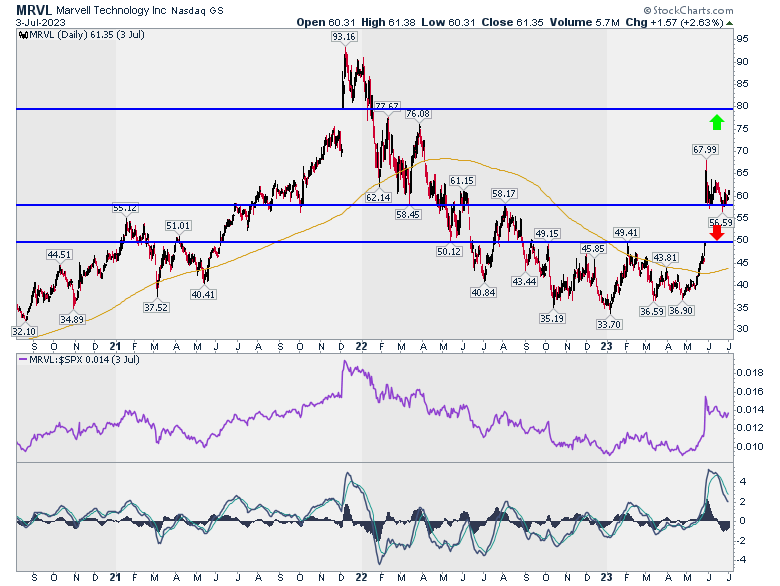Viewport: 780px width, 586px height.
Task: Click the Nasdaq GS exchange label
Action: point(197,10)
